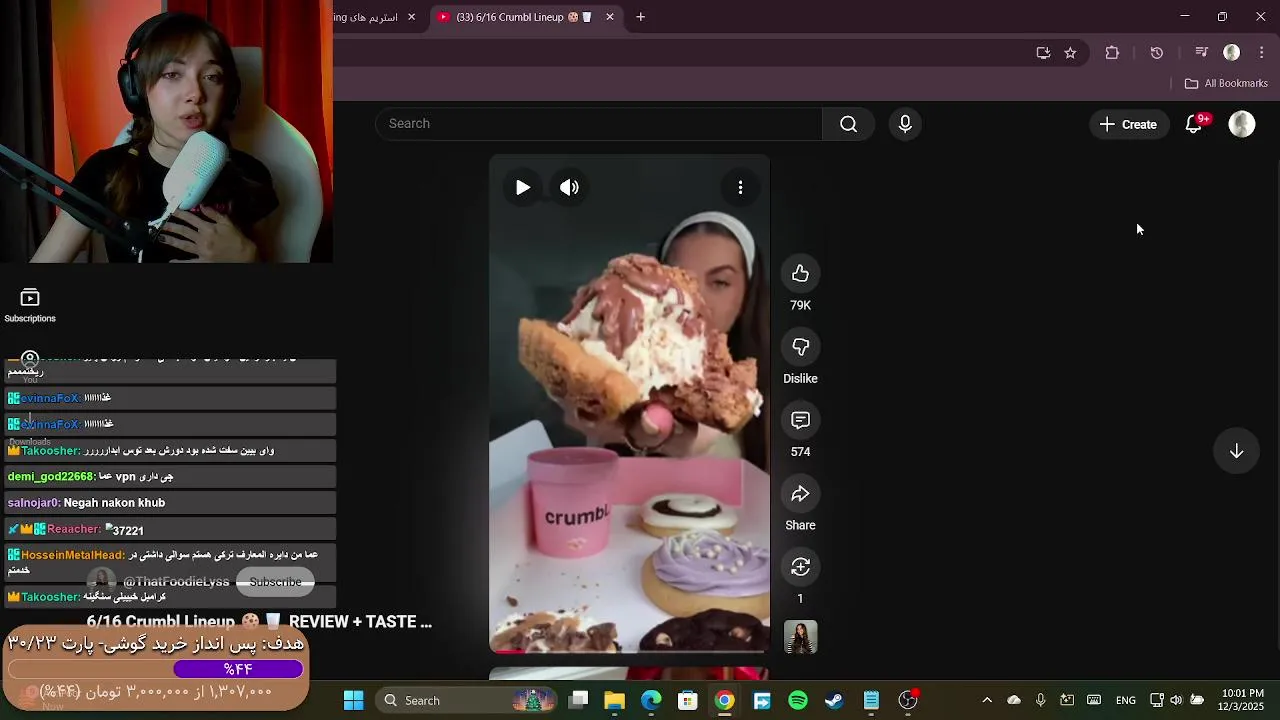The height and width of the screenshot is (720, 1280).
Task: Open media controls icon in toolbar
Action: click(1202, 53)
